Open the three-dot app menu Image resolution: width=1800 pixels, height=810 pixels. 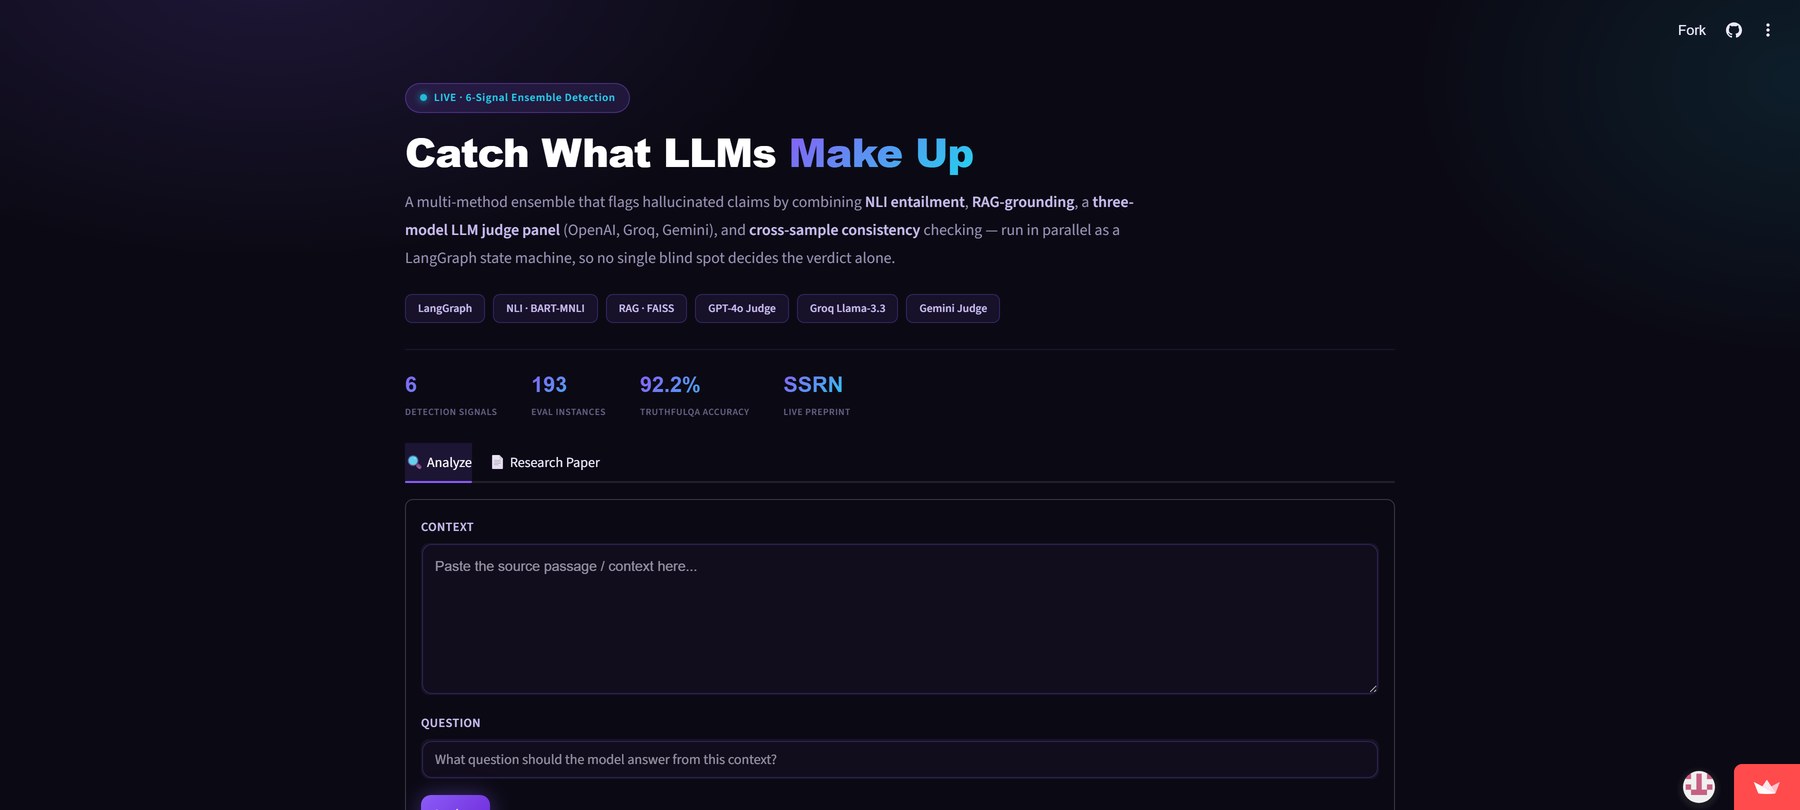pos(1768,30)
